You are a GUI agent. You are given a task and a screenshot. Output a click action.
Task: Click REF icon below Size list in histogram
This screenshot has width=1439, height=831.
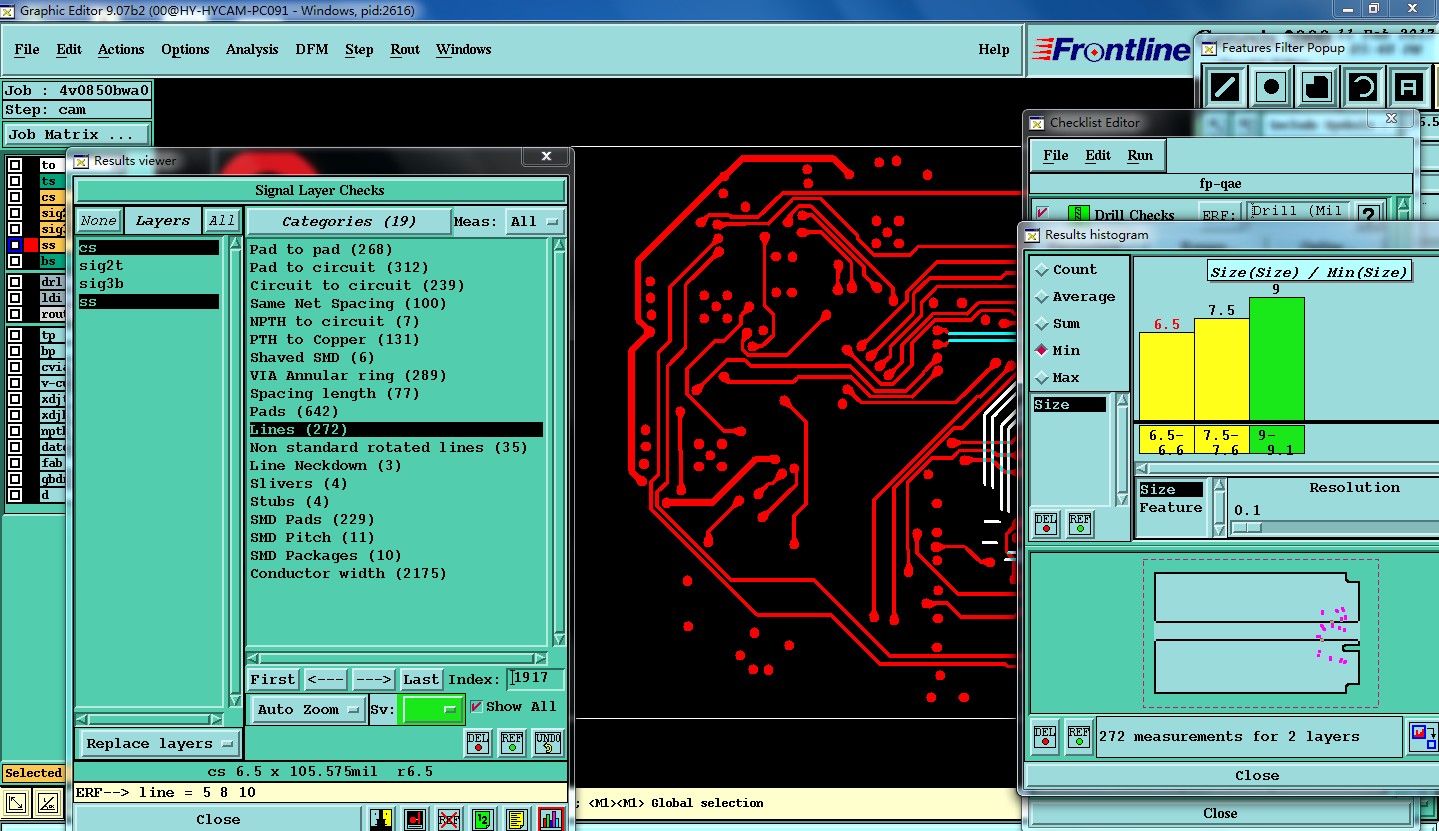point(1080,523)
